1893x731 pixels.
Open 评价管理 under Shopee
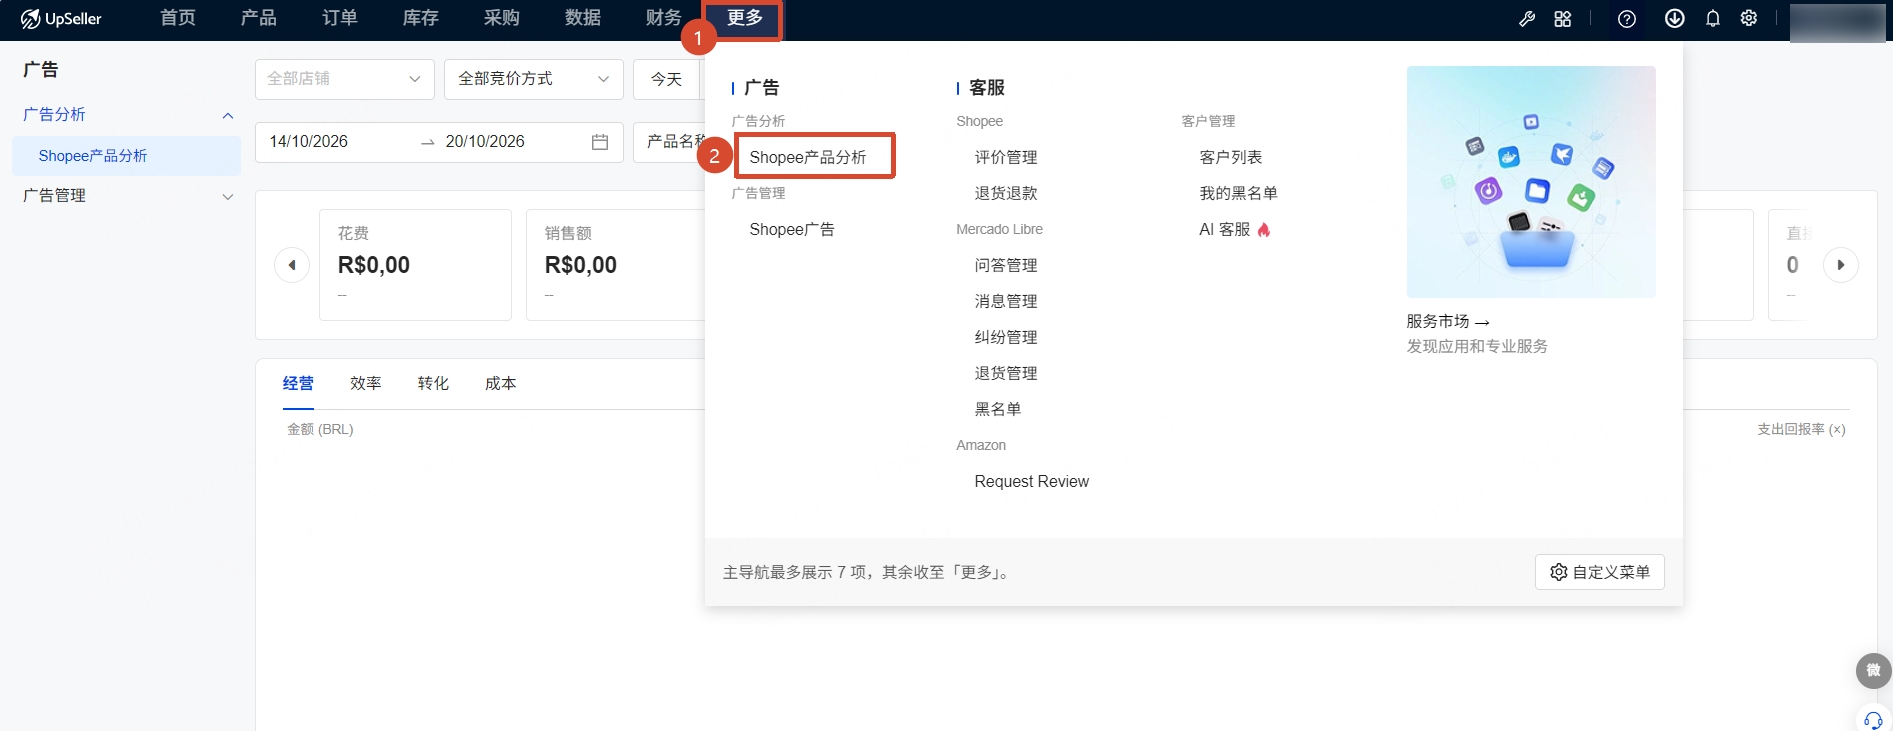pyautogui.click(x=1006, y=158)
